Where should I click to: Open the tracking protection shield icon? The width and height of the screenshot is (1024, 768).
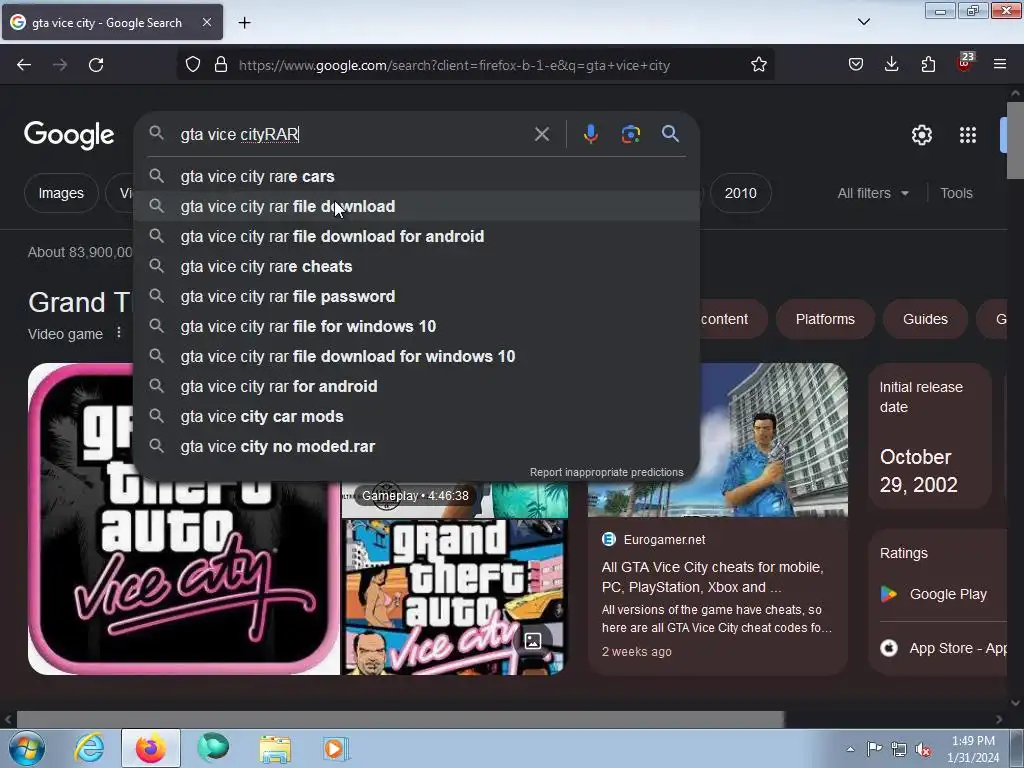tap(193, 65)
